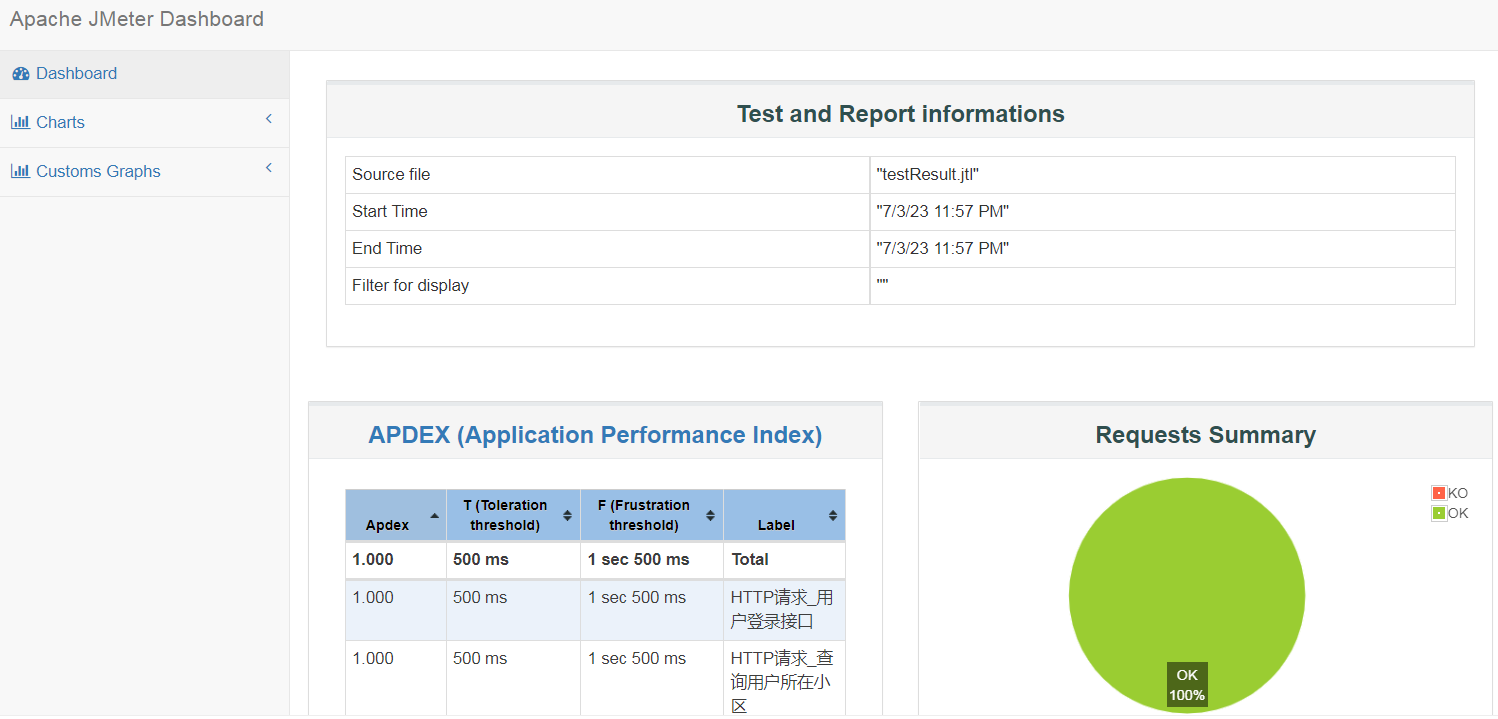
Task: Sort by Toleration threshold arrows
Action: coord(567,516)
